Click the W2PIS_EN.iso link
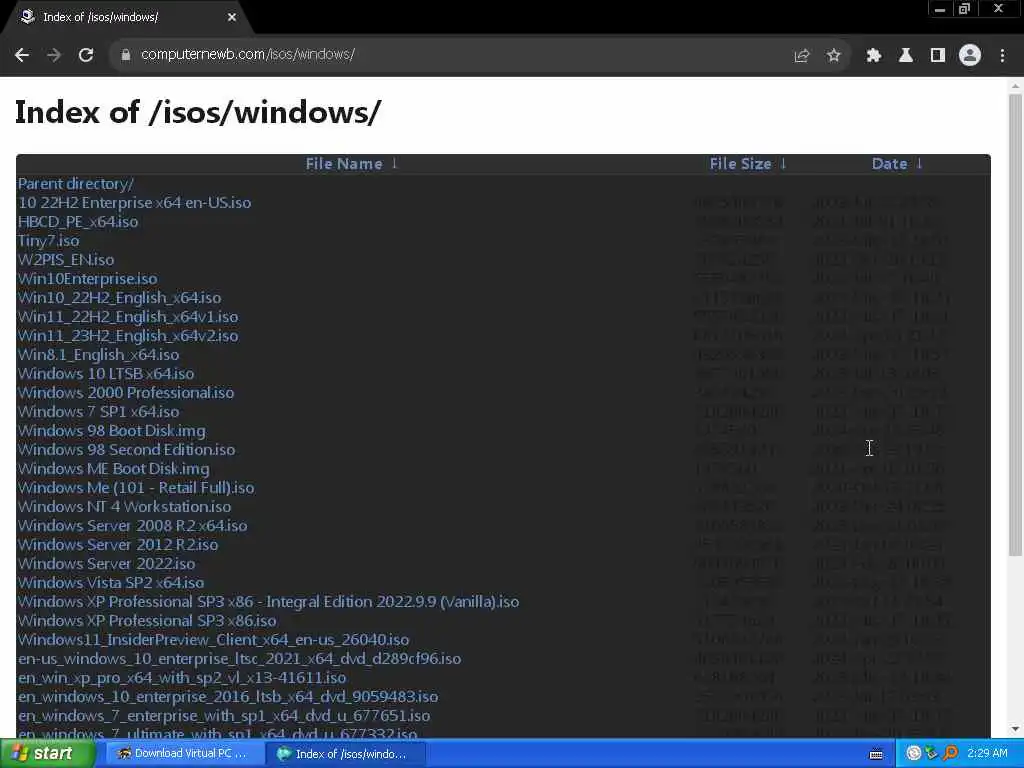Image resolution: width=1024 pixels, height=768 pixels. coord(66,260)
